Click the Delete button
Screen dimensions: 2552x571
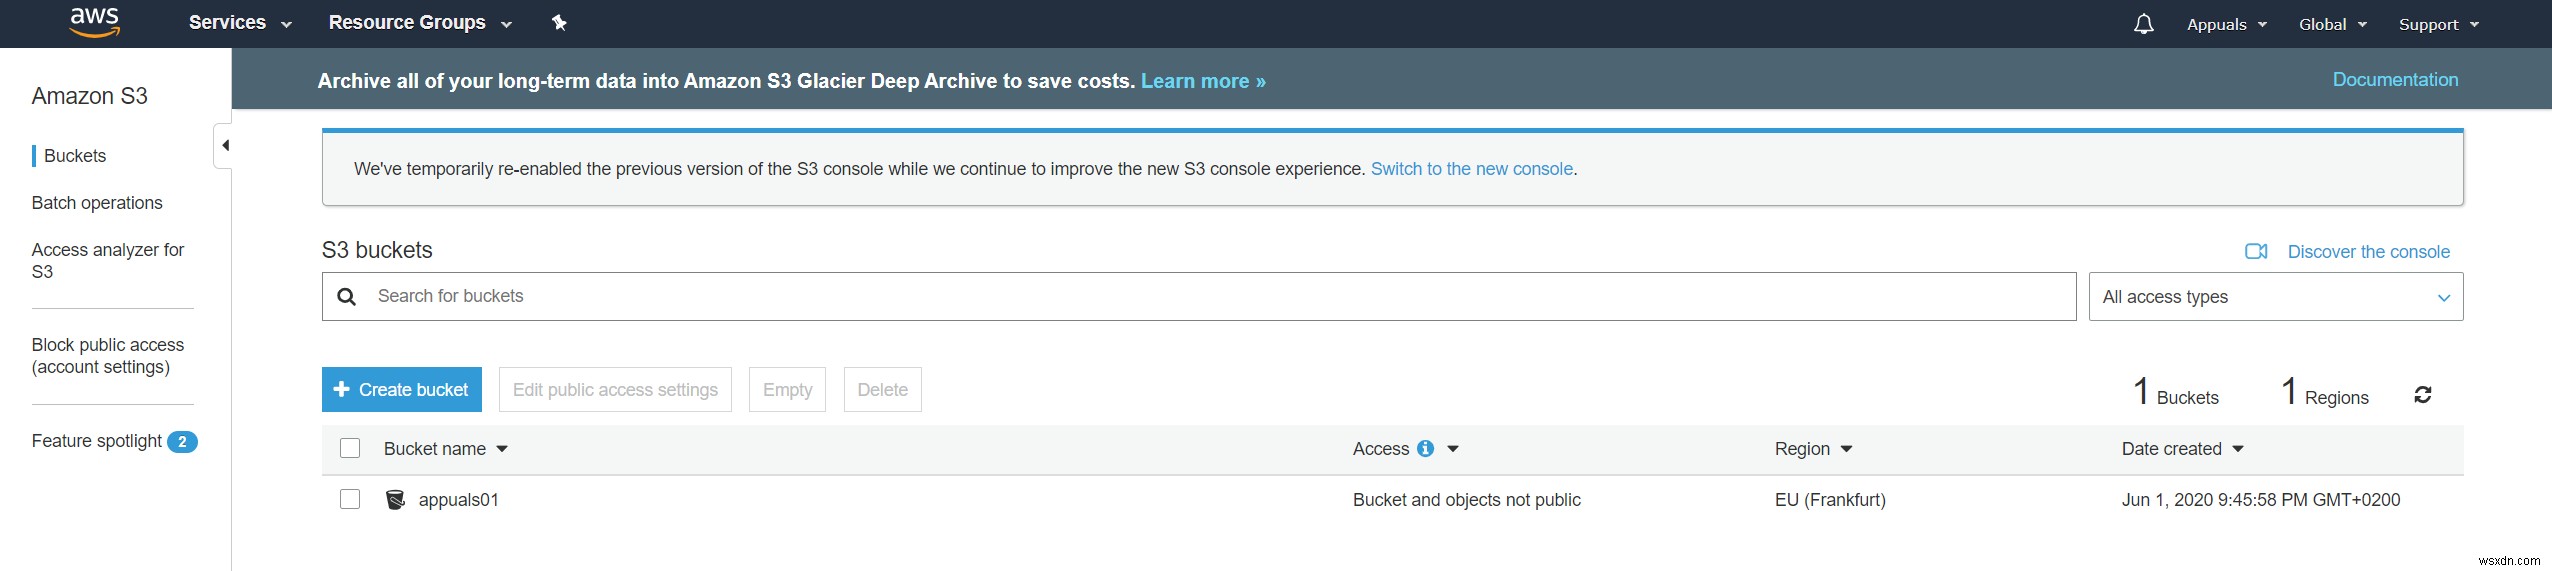pyautogui.click(x=882, y=390)
